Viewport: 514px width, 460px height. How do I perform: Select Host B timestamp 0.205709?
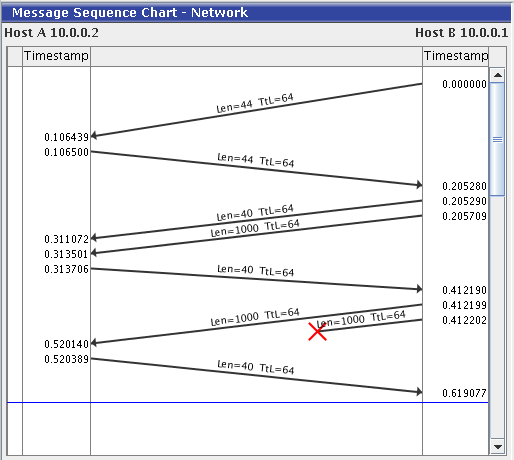tap(464, 216)
